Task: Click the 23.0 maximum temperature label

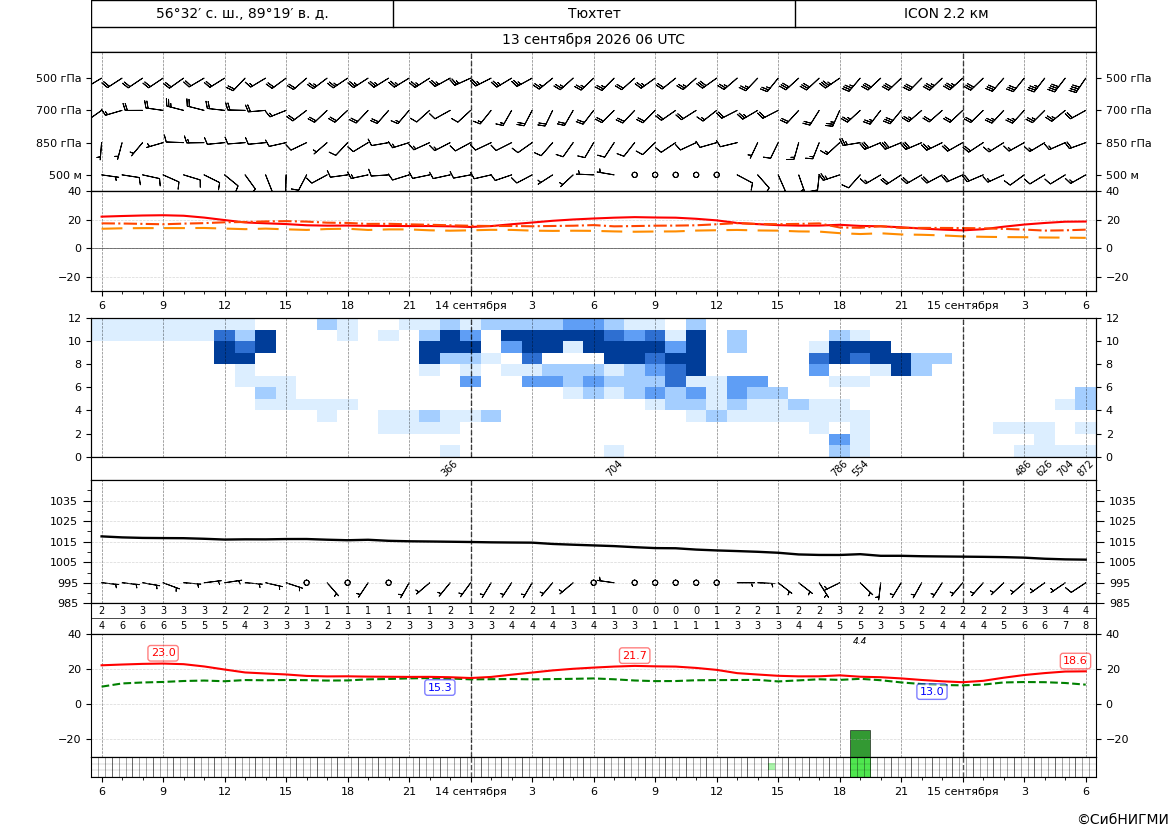Action: point(163,653)
